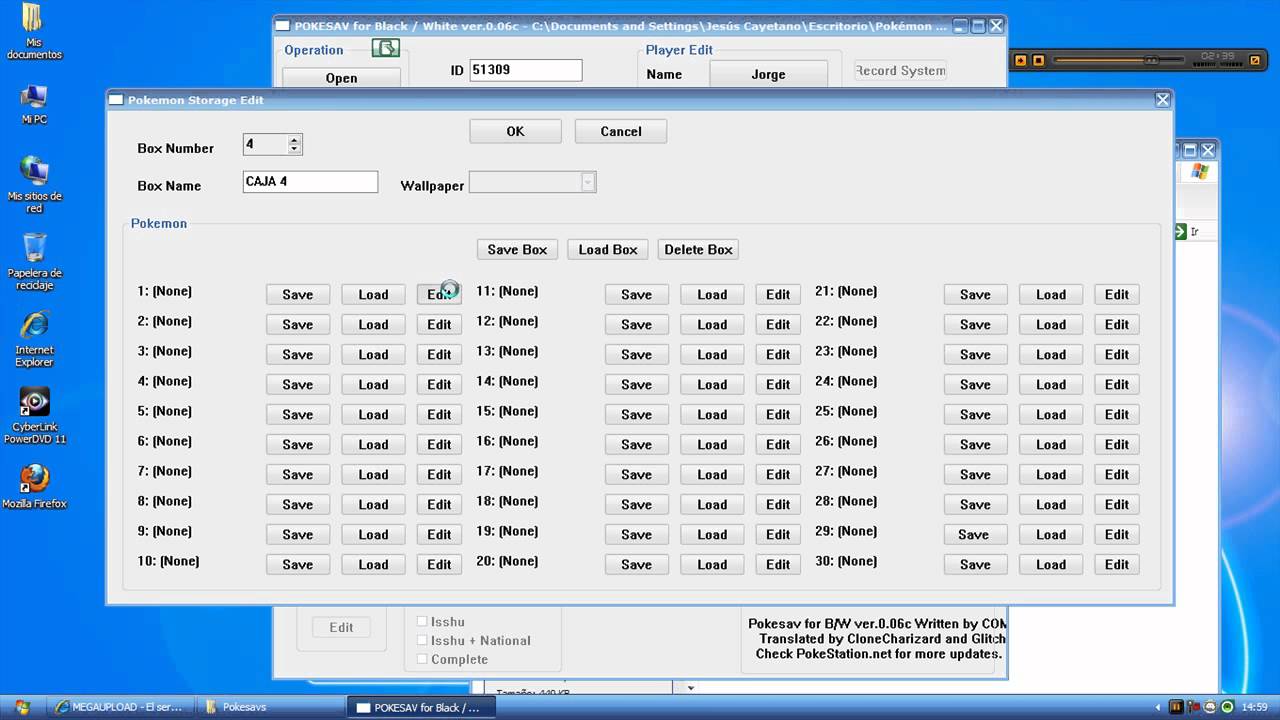Click Edit for slot 25
This screenshot has height=720, width=1280.
click(x=1117, y=414)
